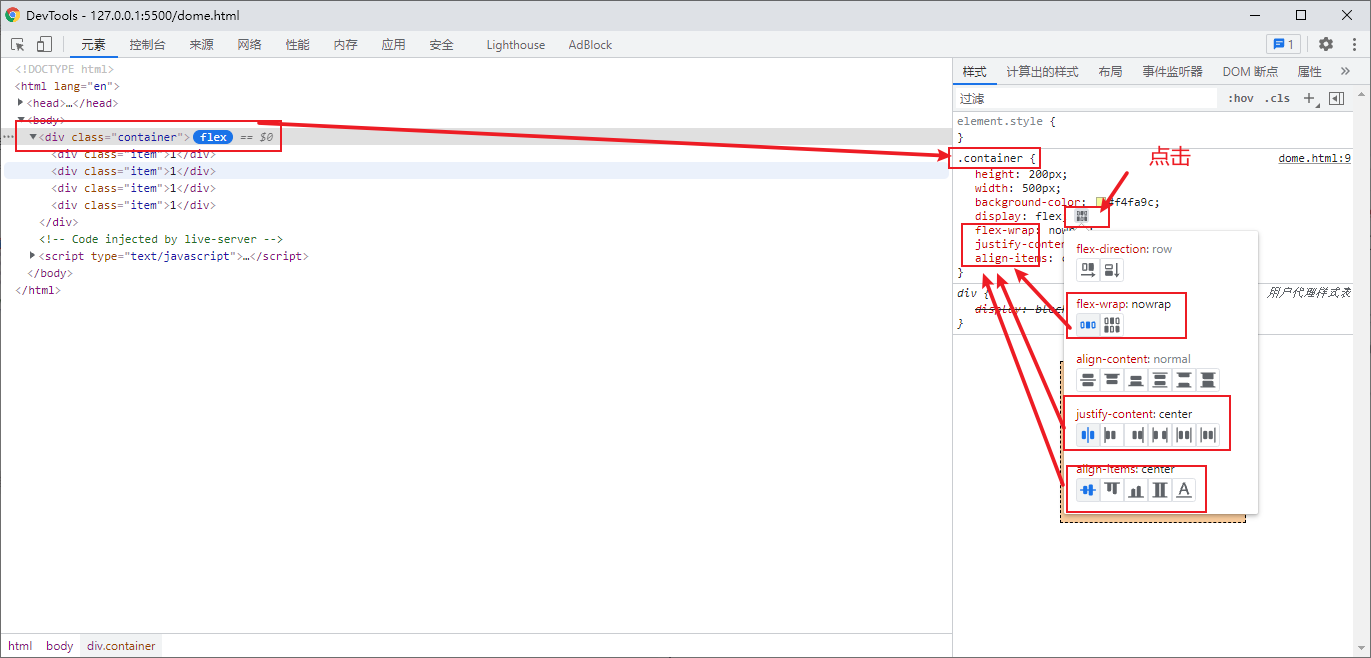Open ellipsis actions for container row

(8, 137)
